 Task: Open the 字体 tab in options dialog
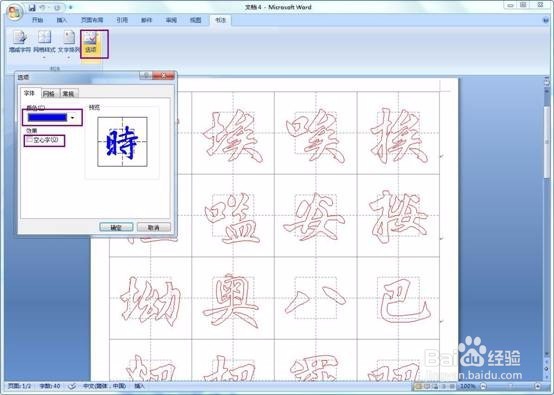(30, 93)
